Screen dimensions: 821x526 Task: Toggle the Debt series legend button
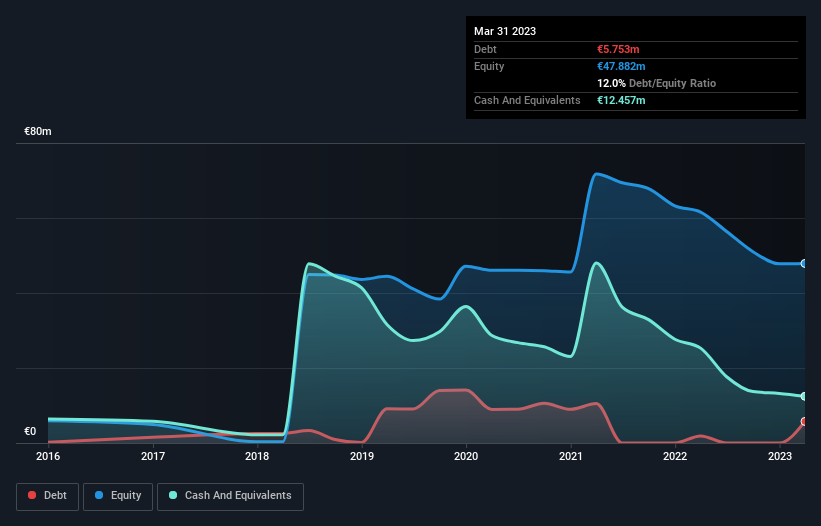[48, 496]
